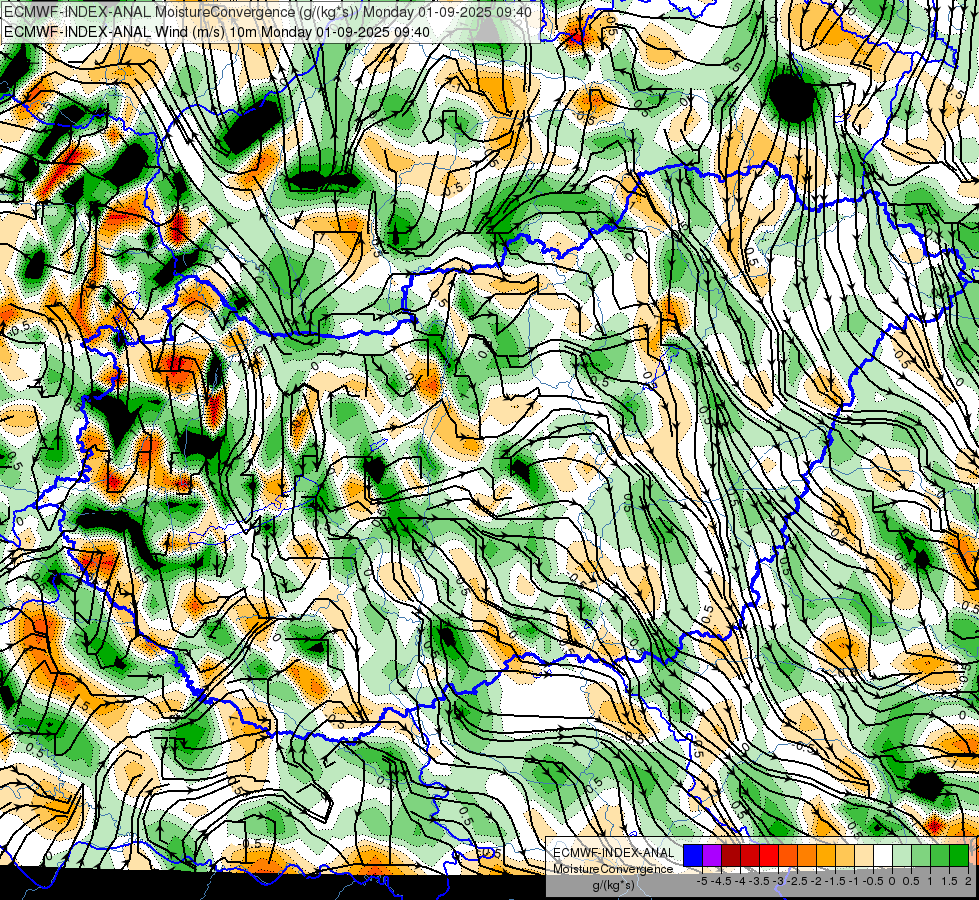Screen dimensions: 979x900
Task: Click the purple legend swatch between -5 and -4.5
Action: 712,855
